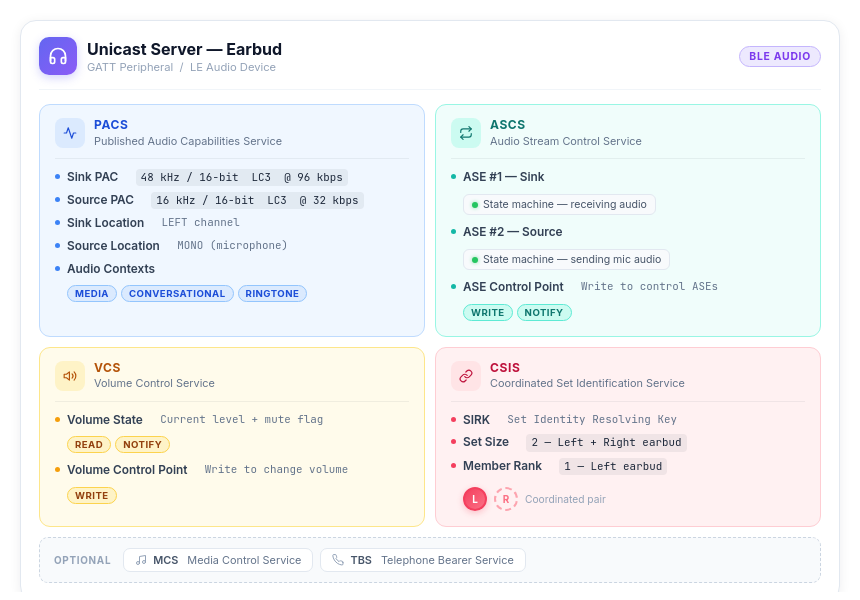This screenshot has height=600, width=860.
Task: Select the red L earbud circle
Action: (x=475, y=499)
